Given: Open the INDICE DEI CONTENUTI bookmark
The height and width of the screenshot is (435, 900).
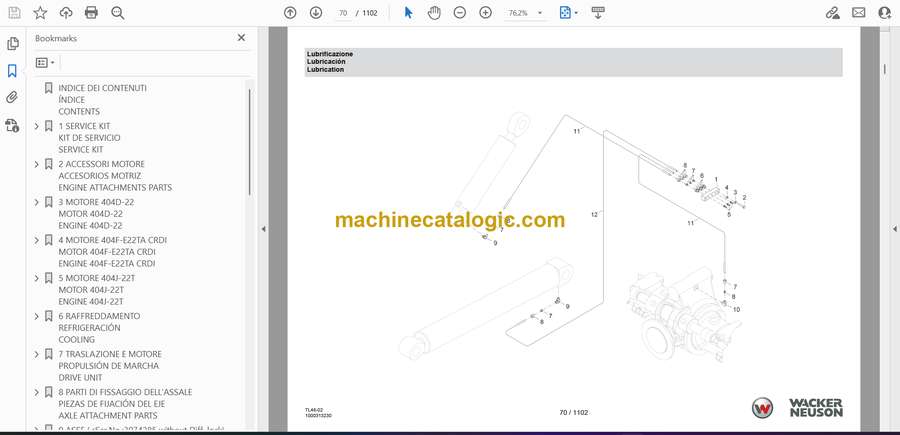Looking at the screenshot, I should [x=102, y=88].
